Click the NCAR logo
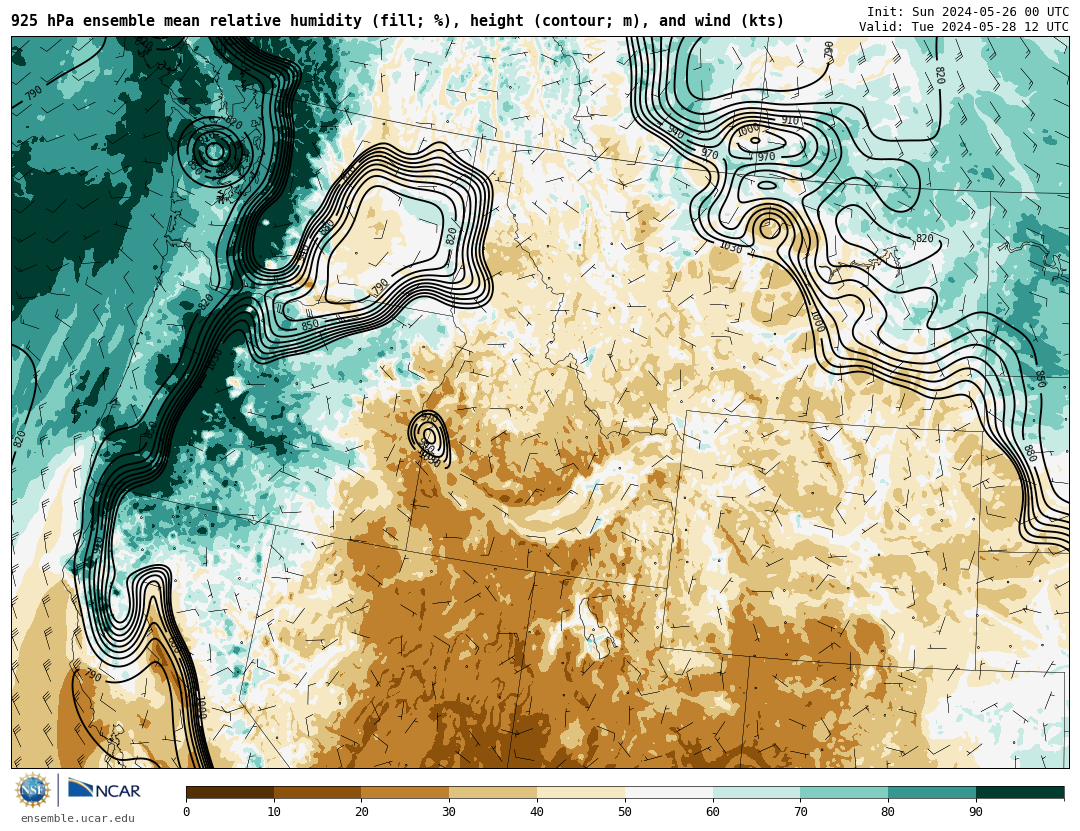Viewport: 1080px width, 831px height. [104, 790]
